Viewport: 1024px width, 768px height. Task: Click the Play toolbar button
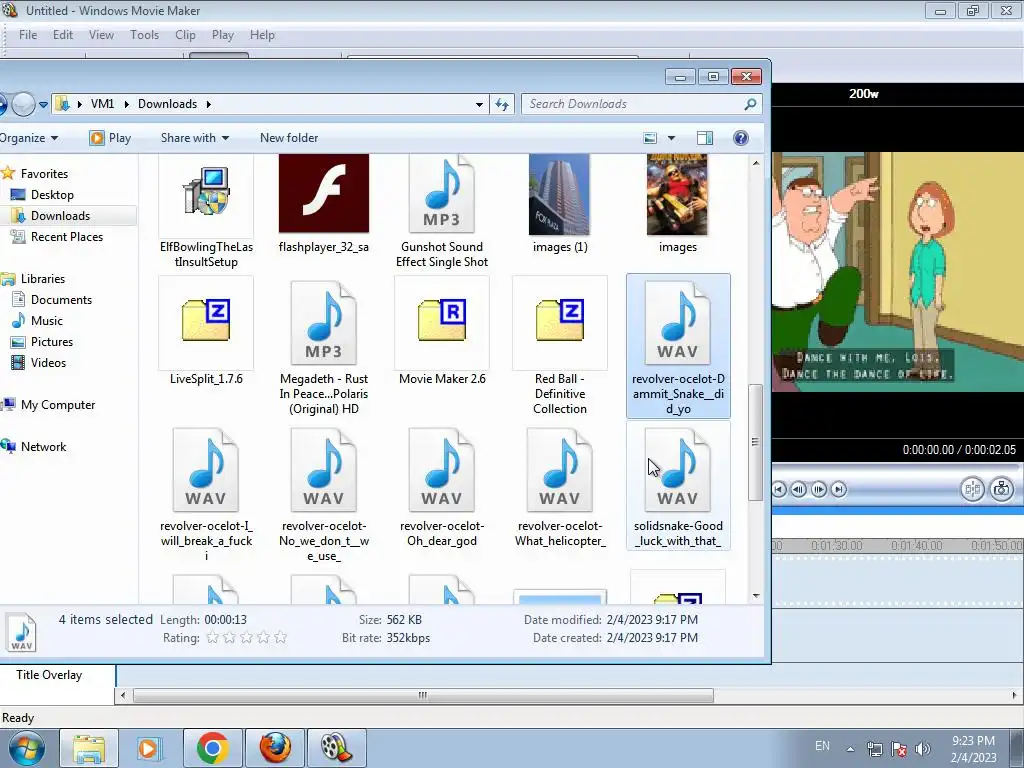(x=110, y=138)
